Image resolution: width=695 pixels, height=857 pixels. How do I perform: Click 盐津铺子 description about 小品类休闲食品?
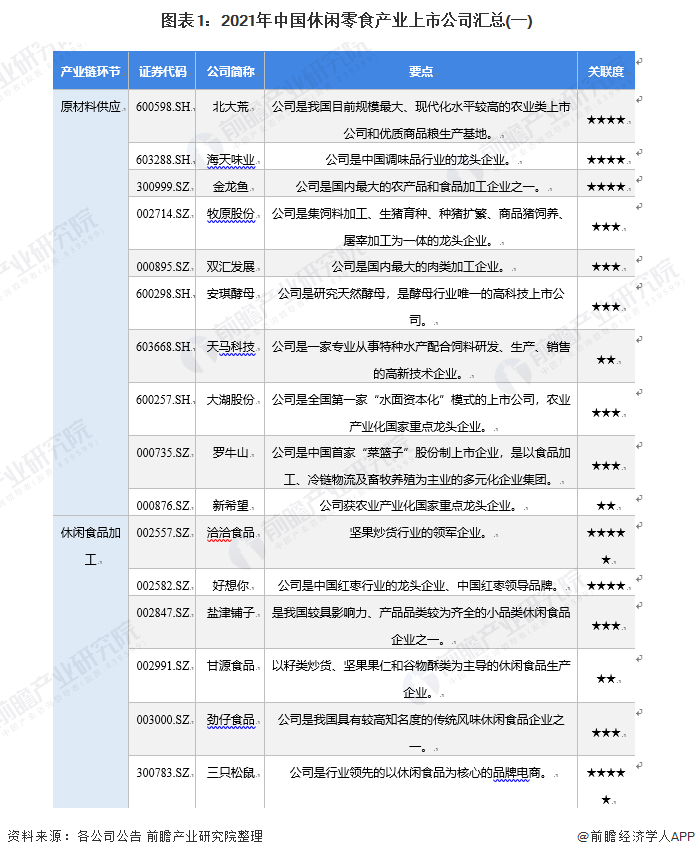[x=421, y=626]
